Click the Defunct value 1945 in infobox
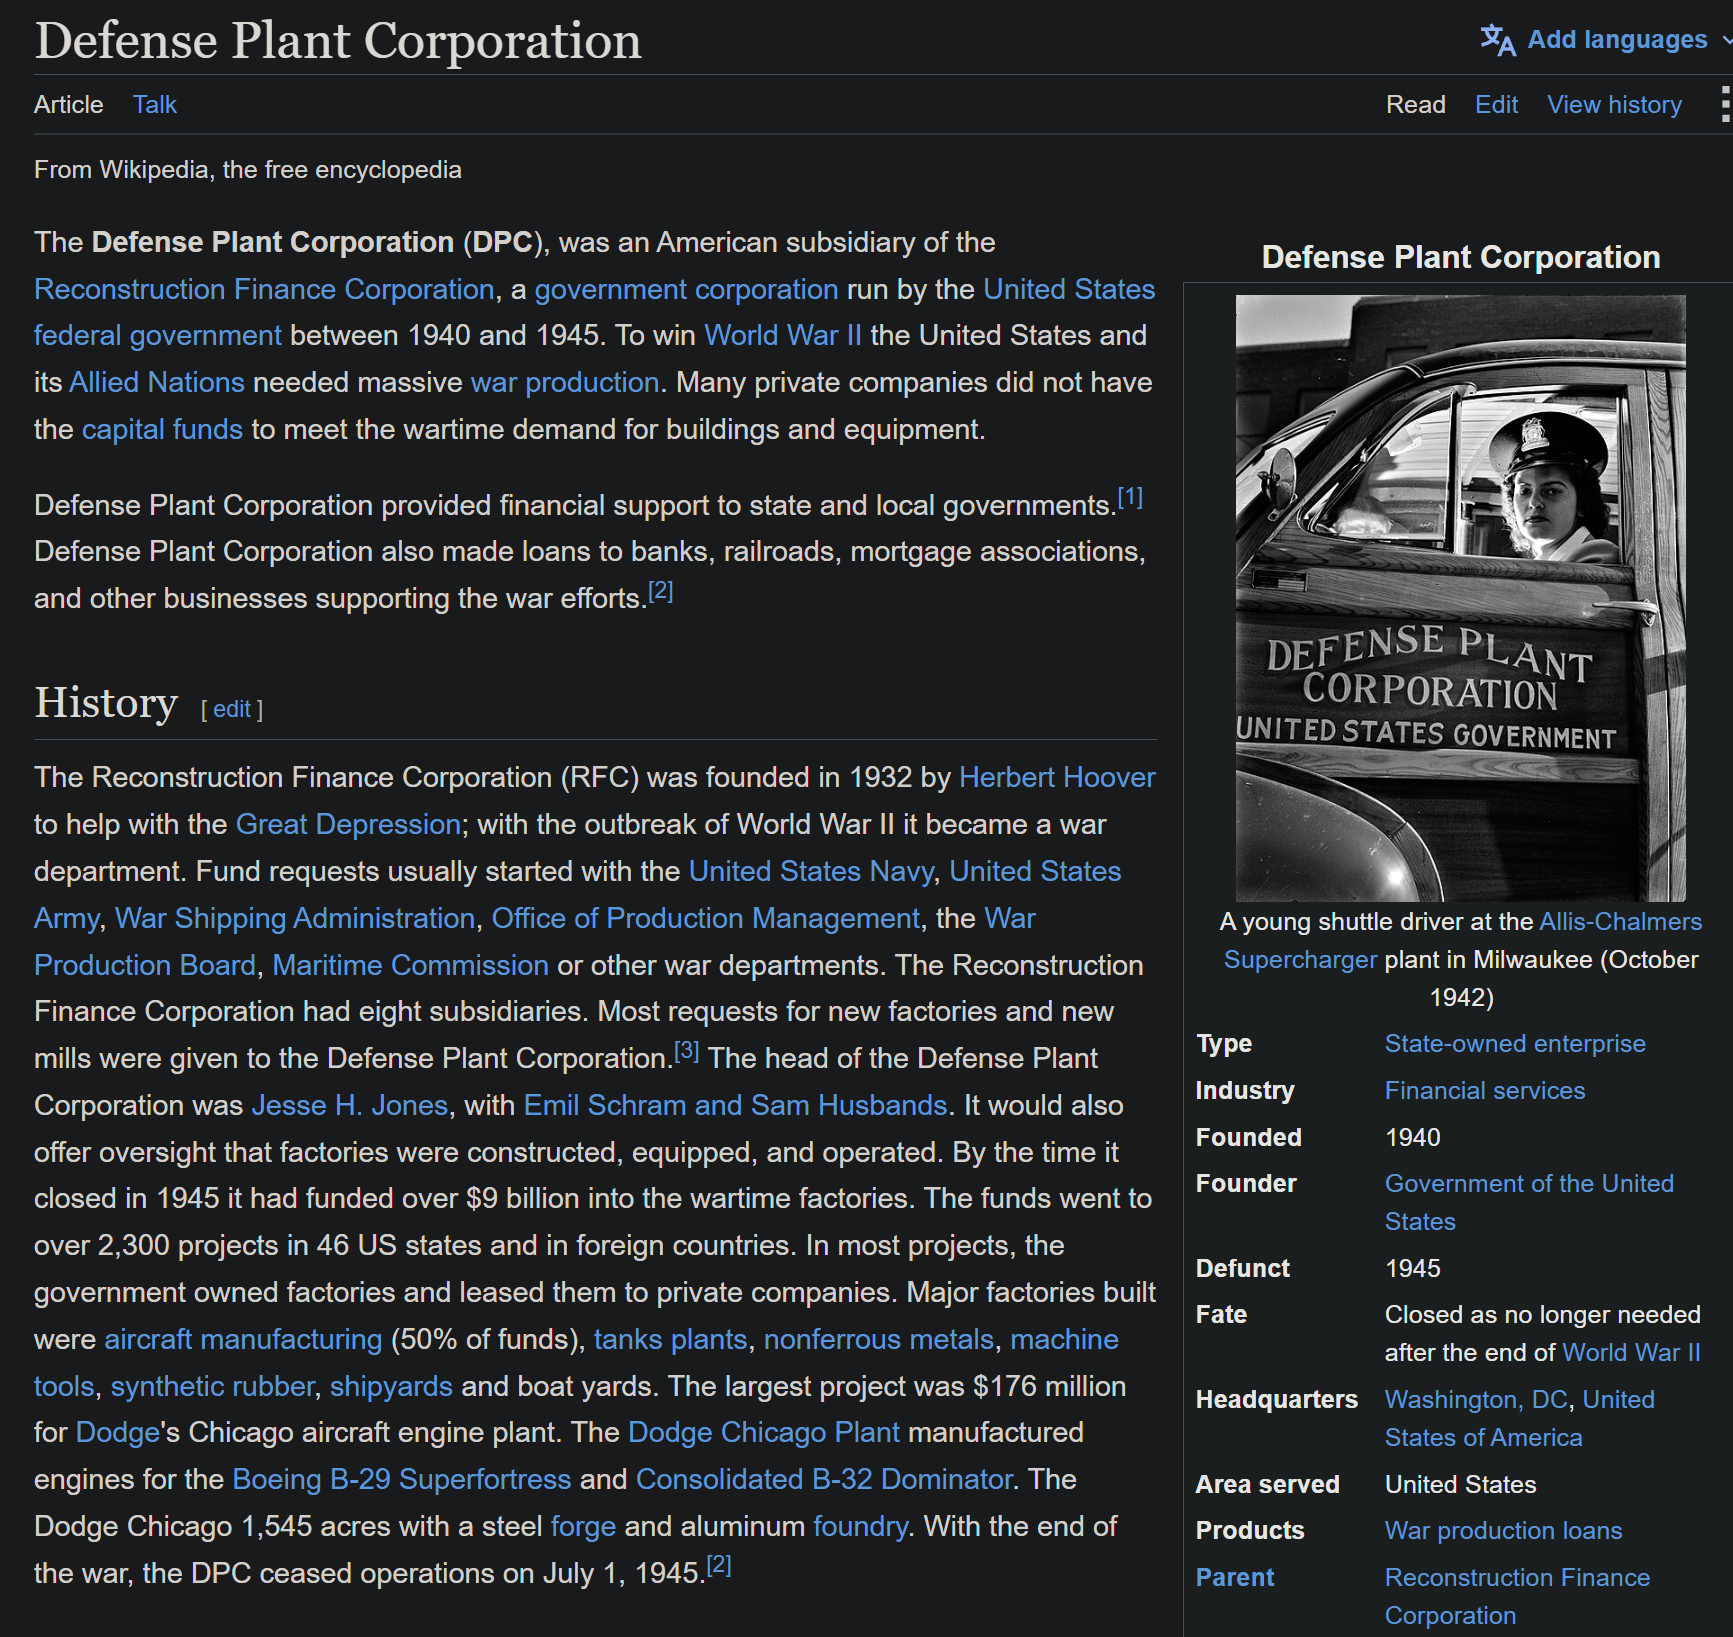Viewport: 1733px width, 1637px height. coord(1412,1268)
